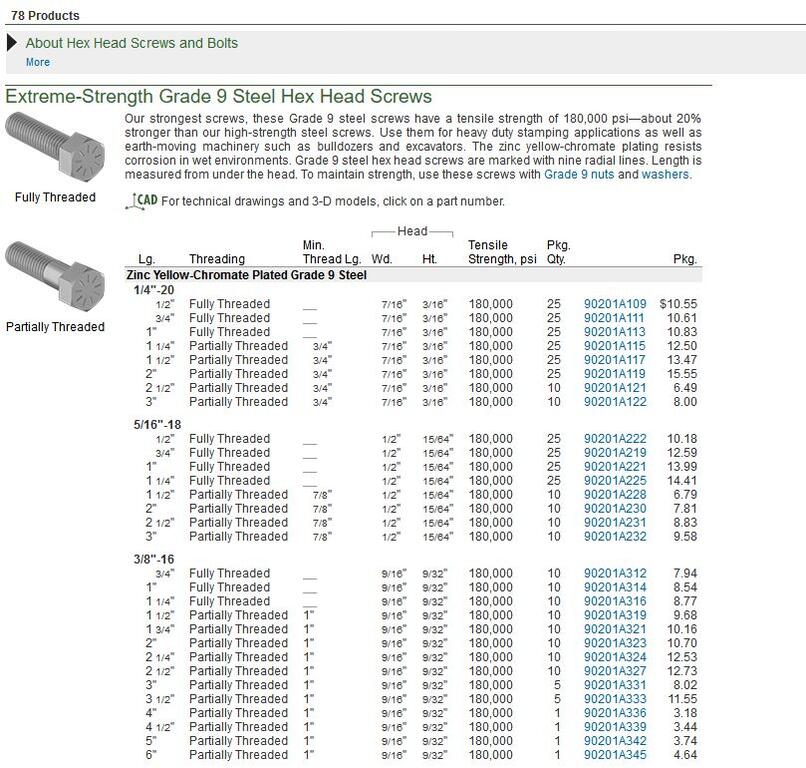
Task: Select part 90201A222
Action: tap(615, 438)
